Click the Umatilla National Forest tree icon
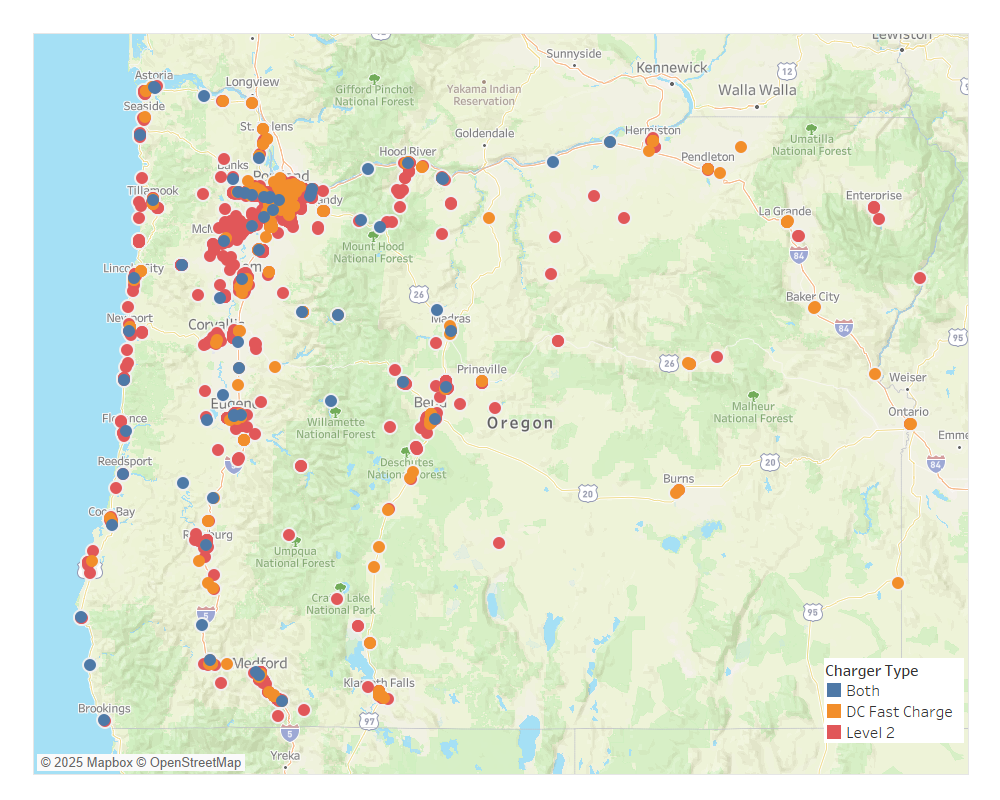Viewport: 1000px width, 800px height. pyautogui.click(x=811, y=130)
